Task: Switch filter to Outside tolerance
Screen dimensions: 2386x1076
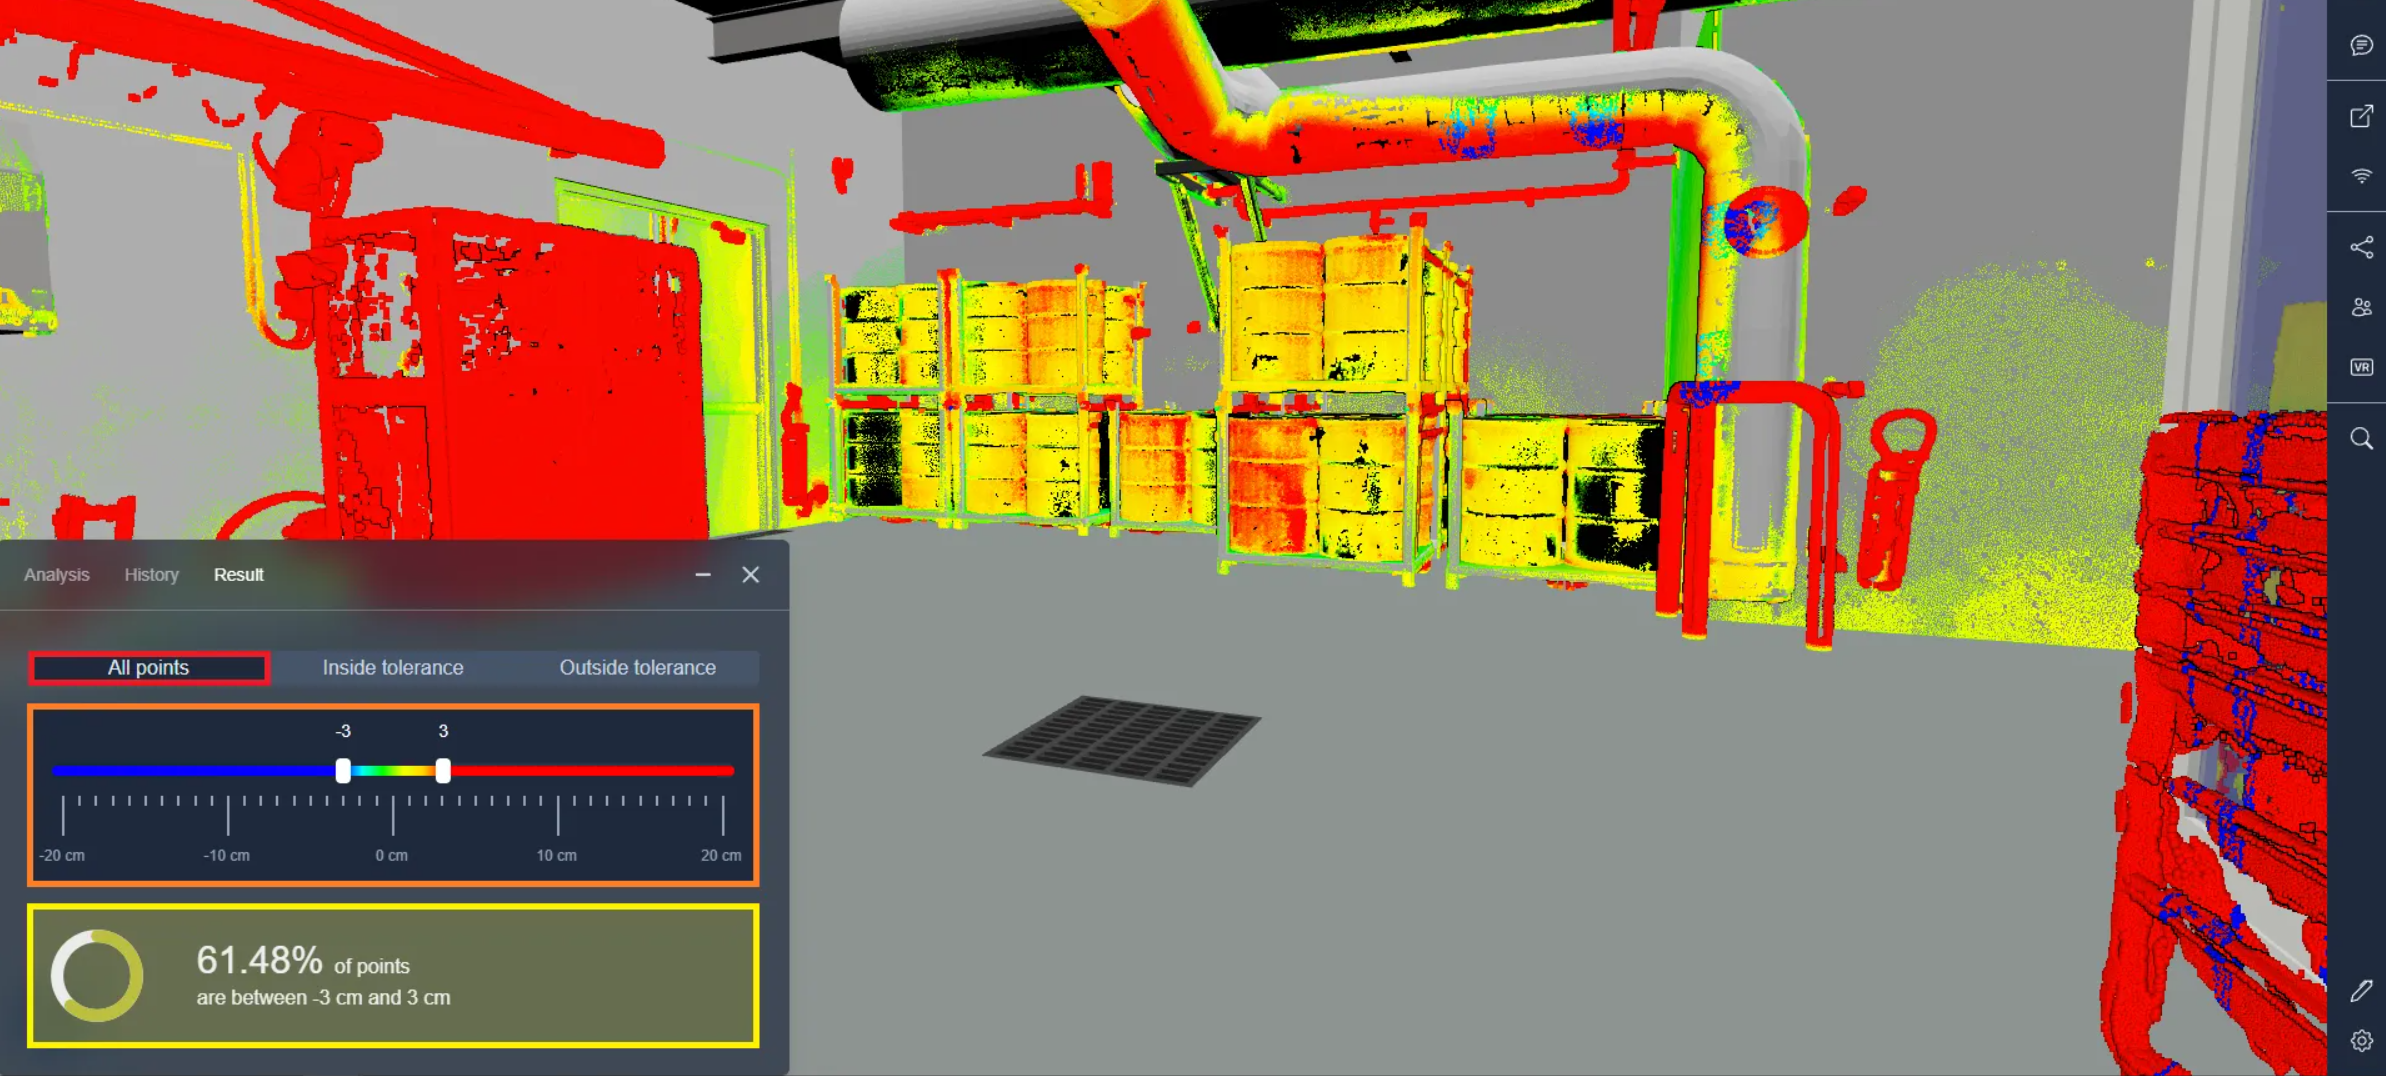Action: (637, 668)
